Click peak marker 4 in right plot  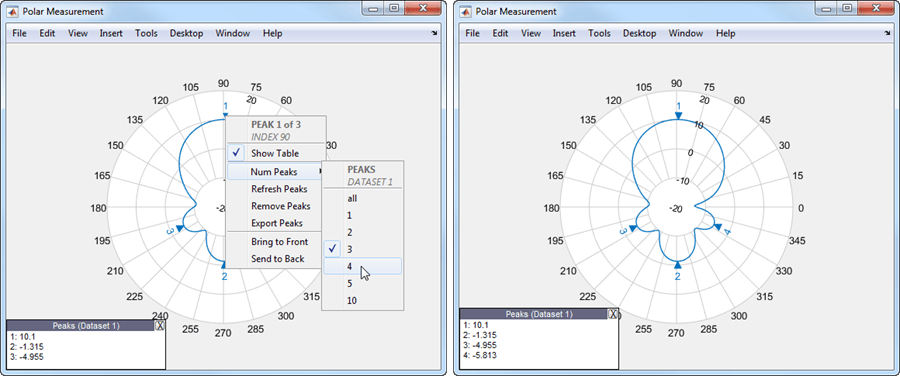[x=717, y=227]
